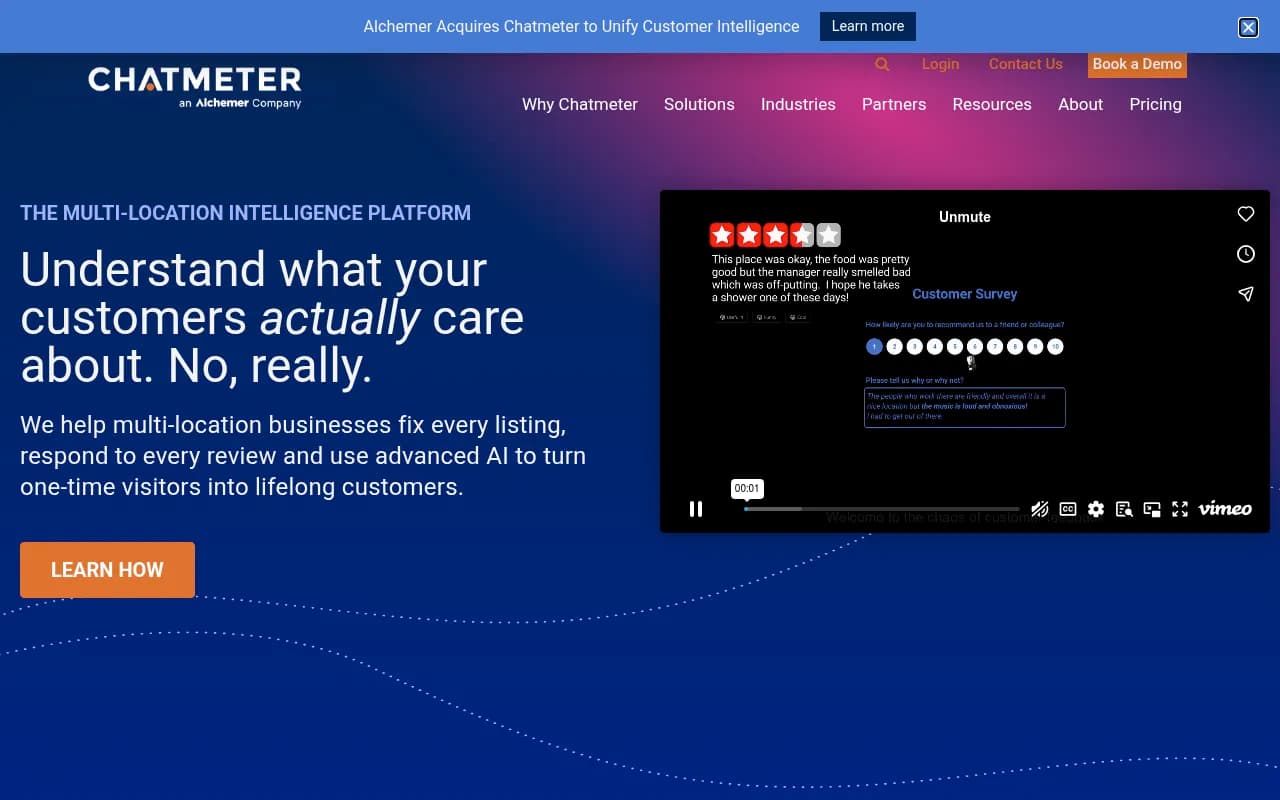Click the LEARN HOW button
Image resolution: width=1280 pixels, height=800 pixels.
click(107, 570)
